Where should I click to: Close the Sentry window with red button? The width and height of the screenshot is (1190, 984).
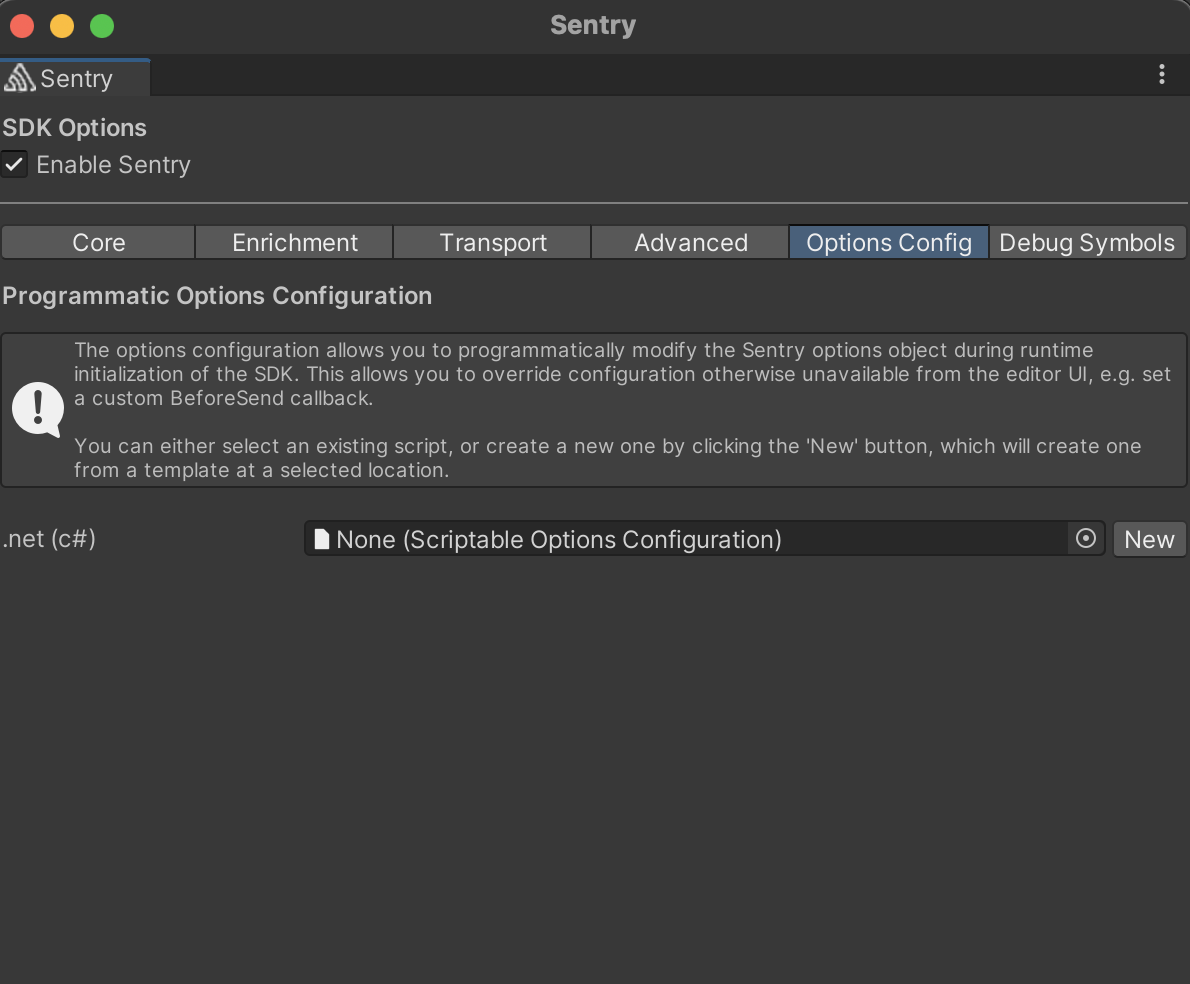click(22, 26)
